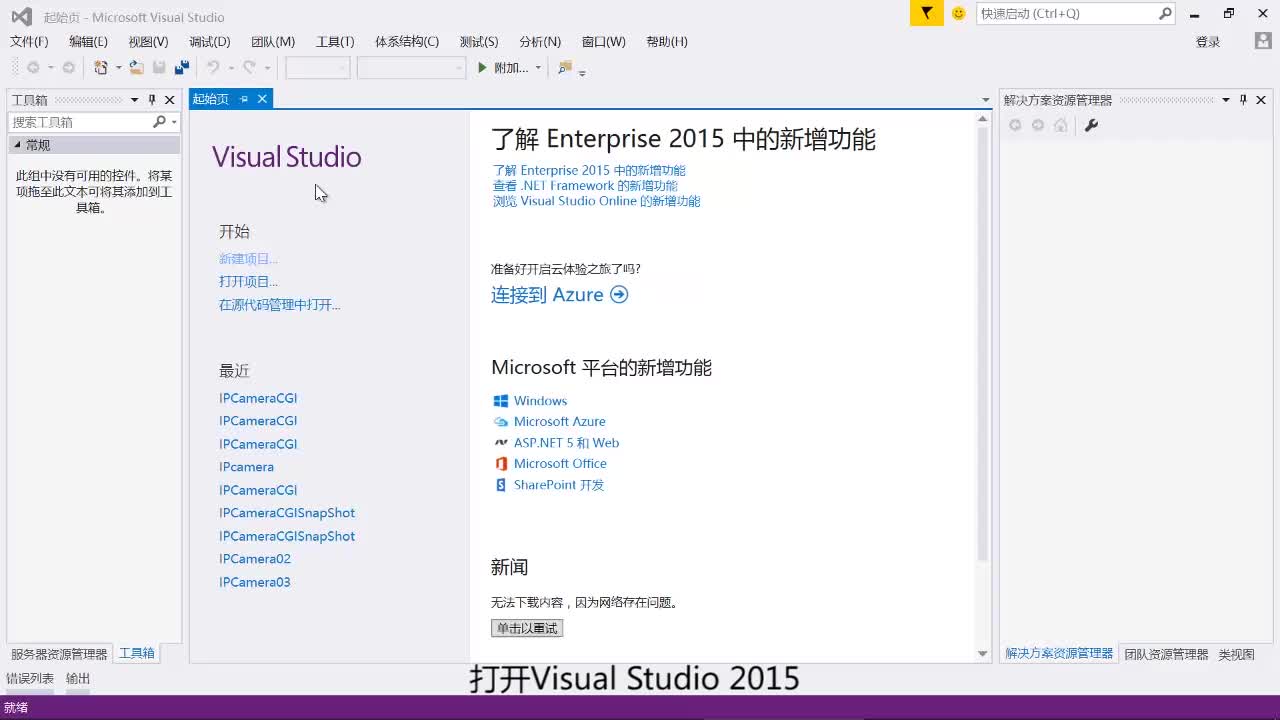Click the Microsoft Office link
This screenshot has width=1280, height=720.
point(560,464)
